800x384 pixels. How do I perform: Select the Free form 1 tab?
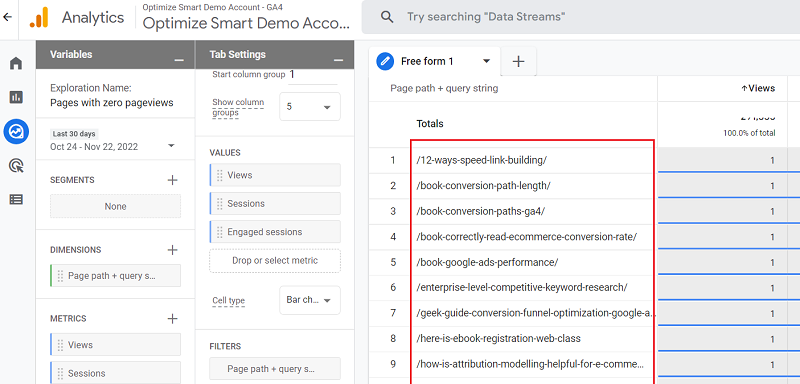click(x=427, y=61)
